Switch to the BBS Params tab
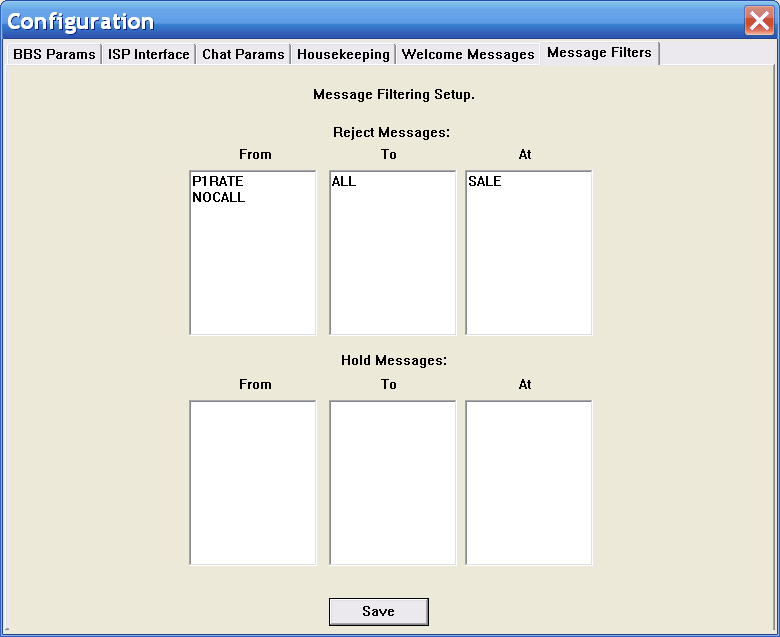This screenshot has height=637, width=780. [x=54, y=54]
